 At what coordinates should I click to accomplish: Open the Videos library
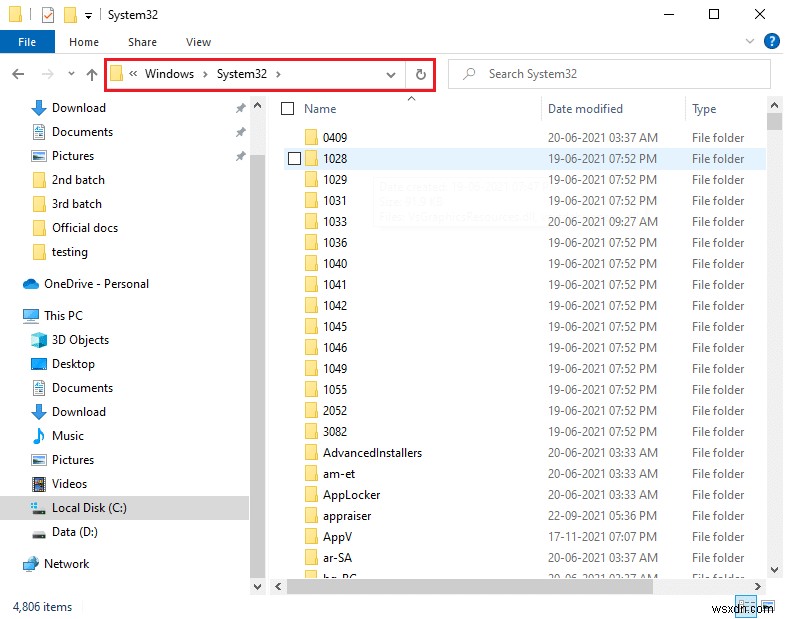69,484
